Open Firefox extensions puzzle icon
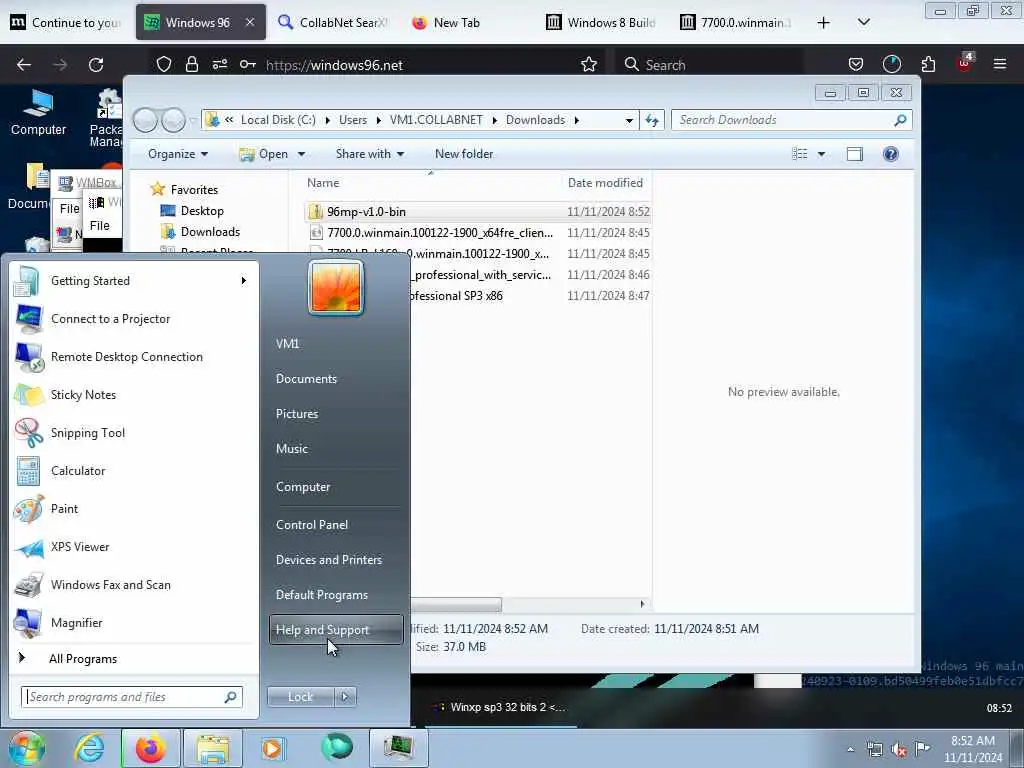Screen dimensions: 1024x768 tap(928, 64)
